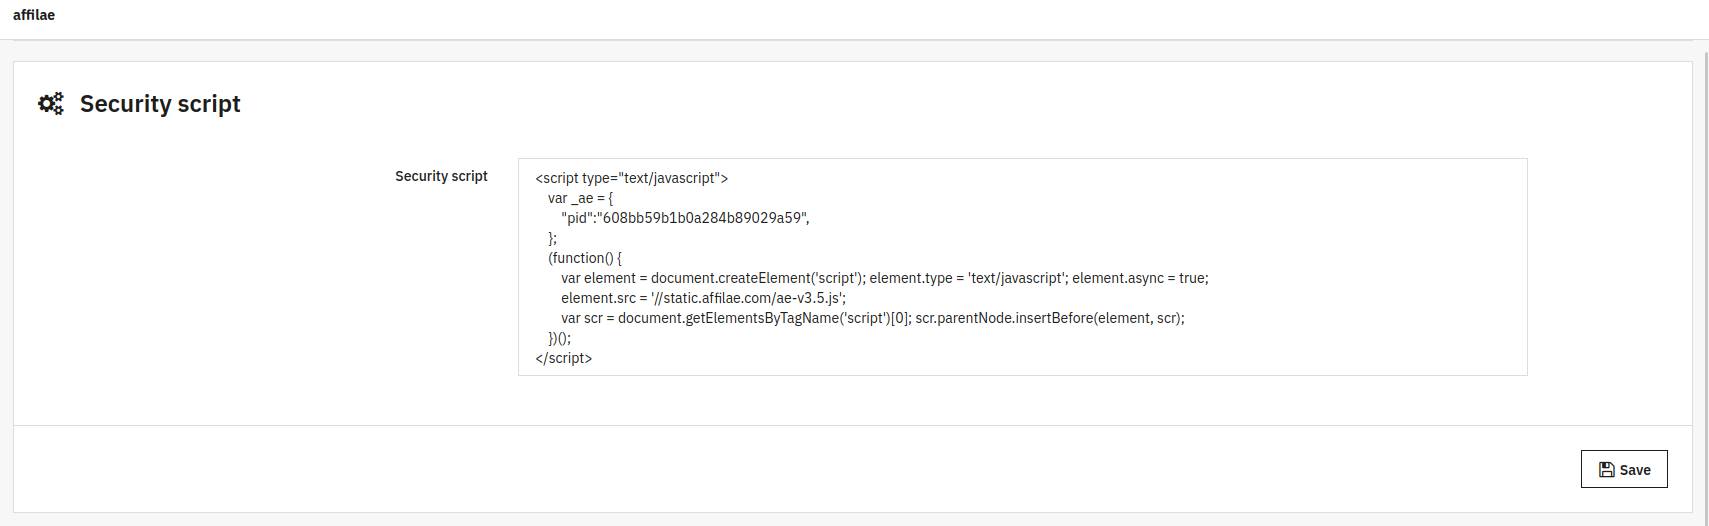Place cursor on the (function() { line

click(584, 258)
